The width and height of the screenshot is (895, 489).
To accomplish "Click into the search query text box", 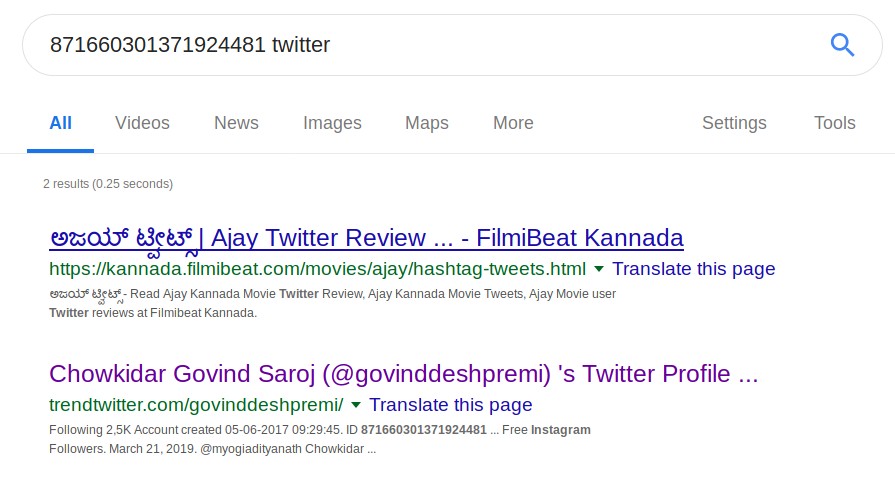I will click(420, 45).
